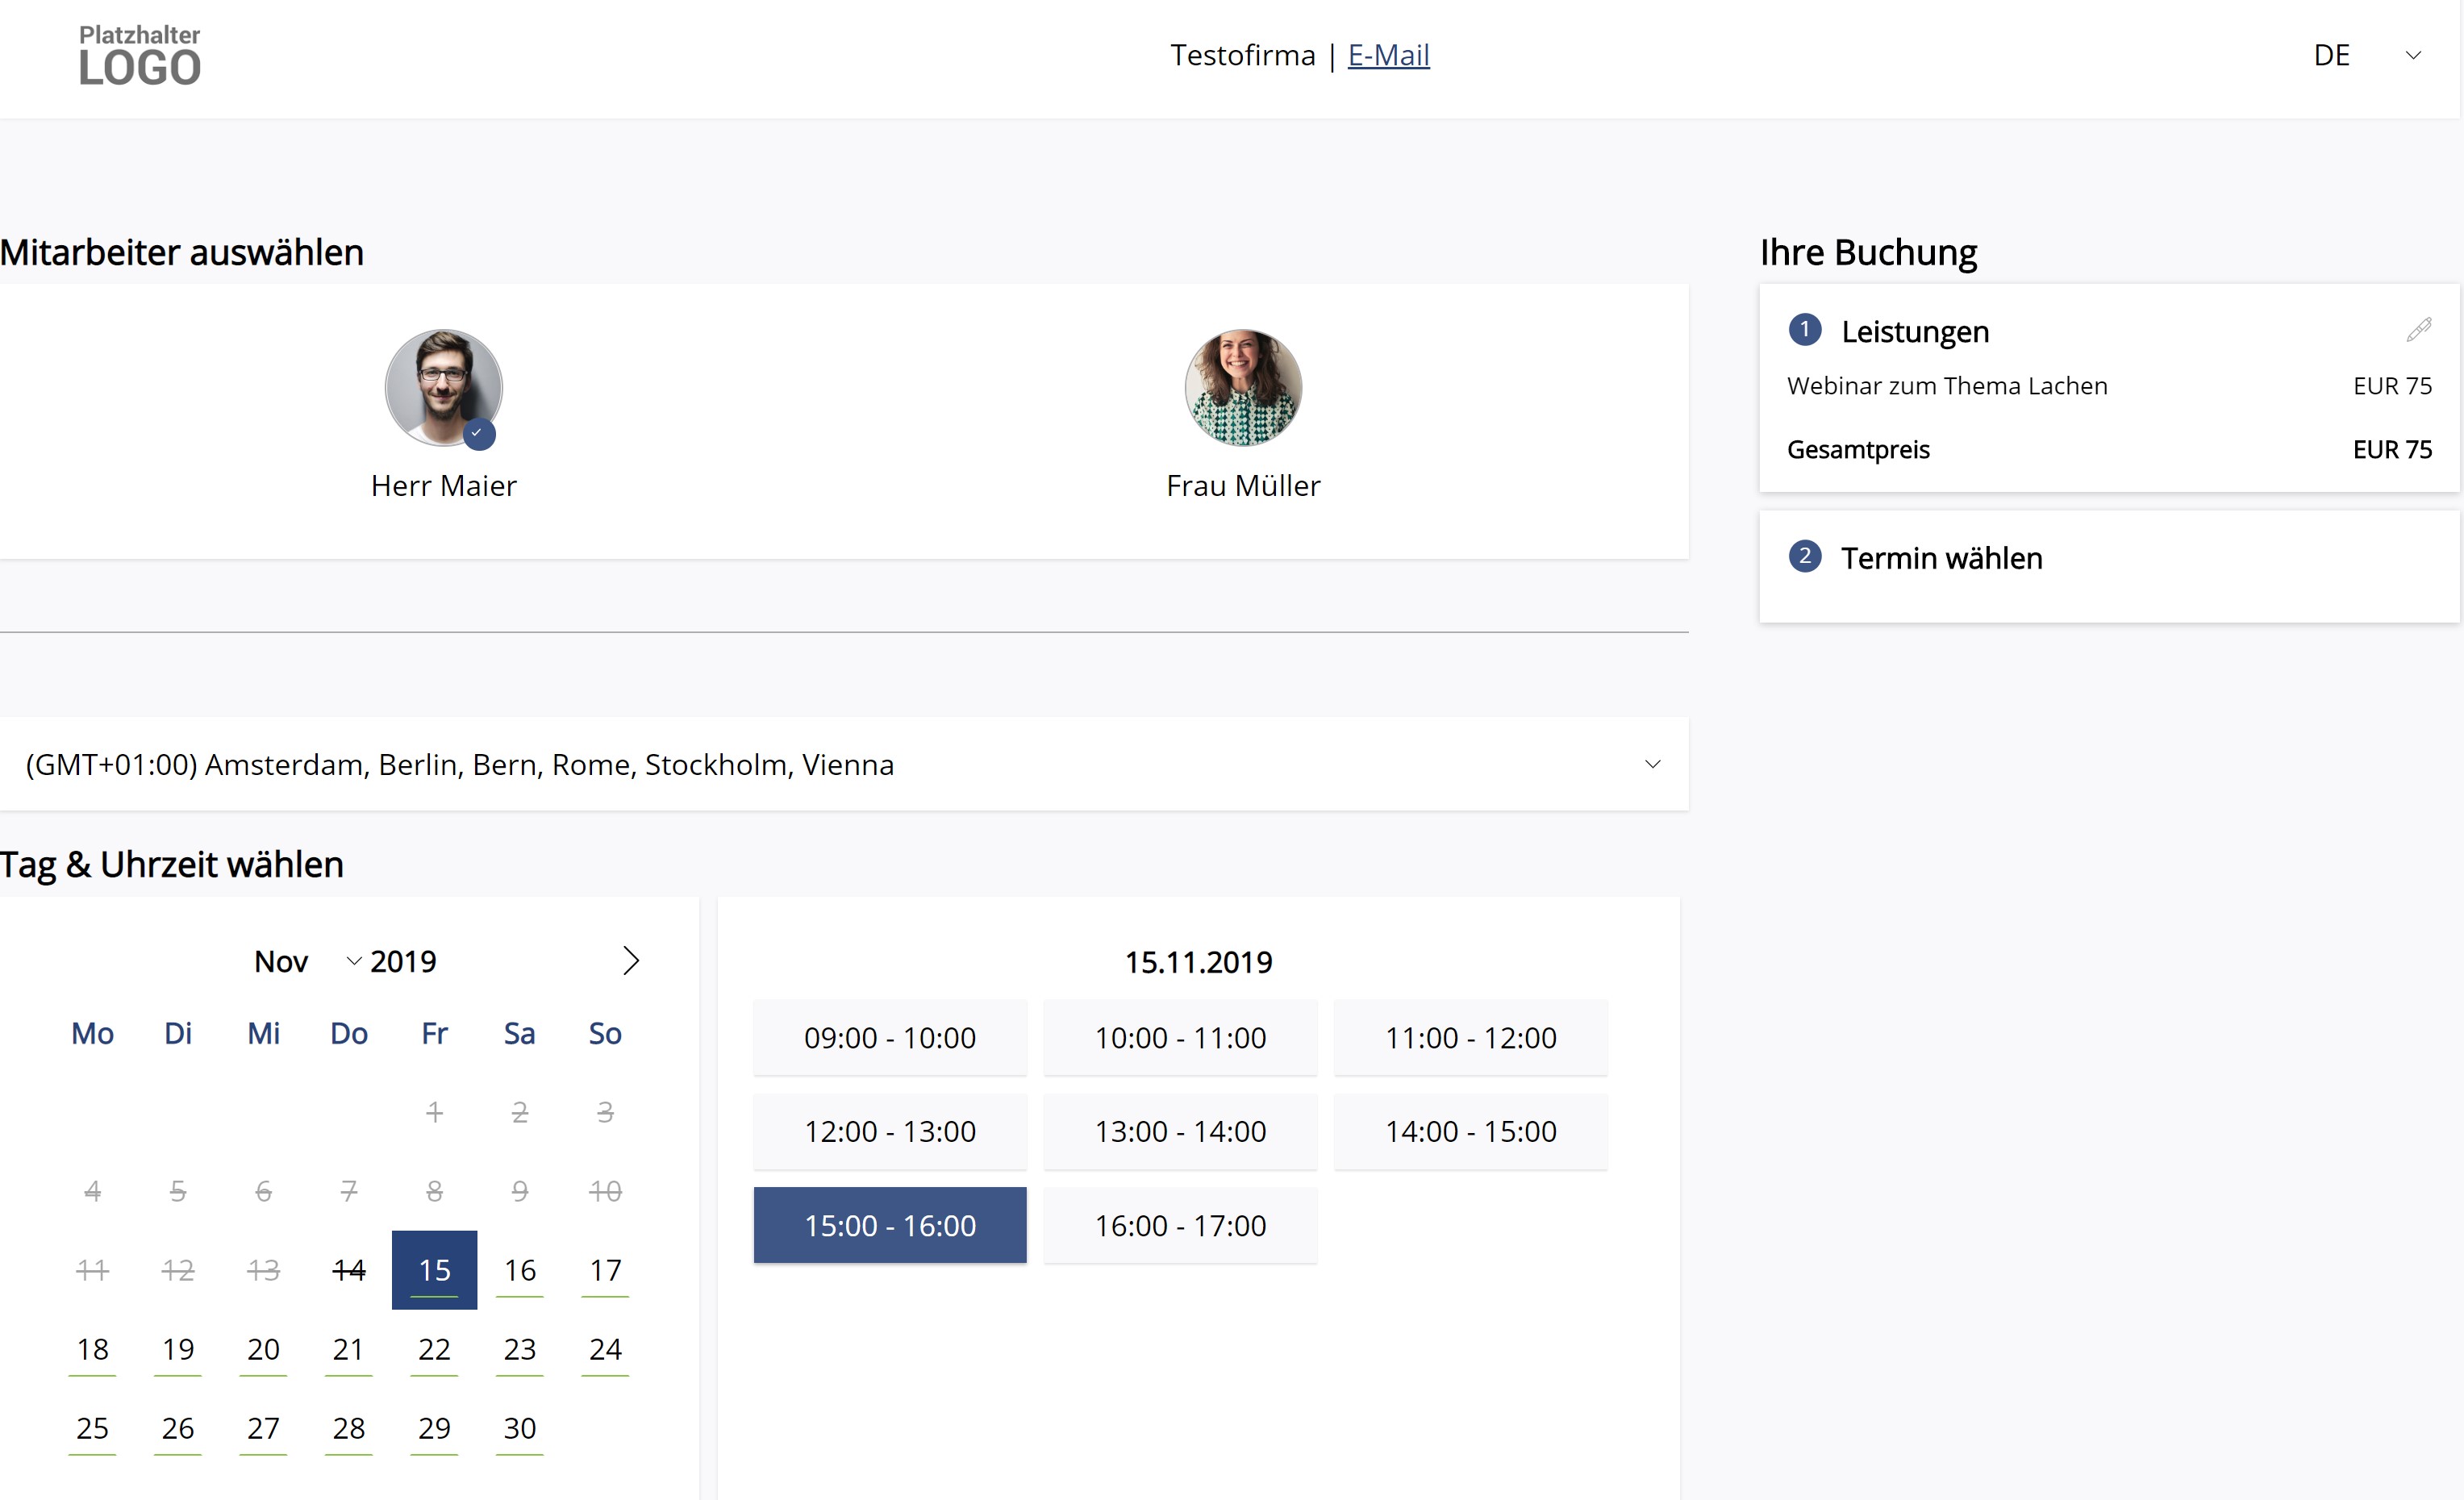Select calendar day 18
Image resolution: width=2464 pixels, height=1500 pixels.
(x=92, y=1349)
